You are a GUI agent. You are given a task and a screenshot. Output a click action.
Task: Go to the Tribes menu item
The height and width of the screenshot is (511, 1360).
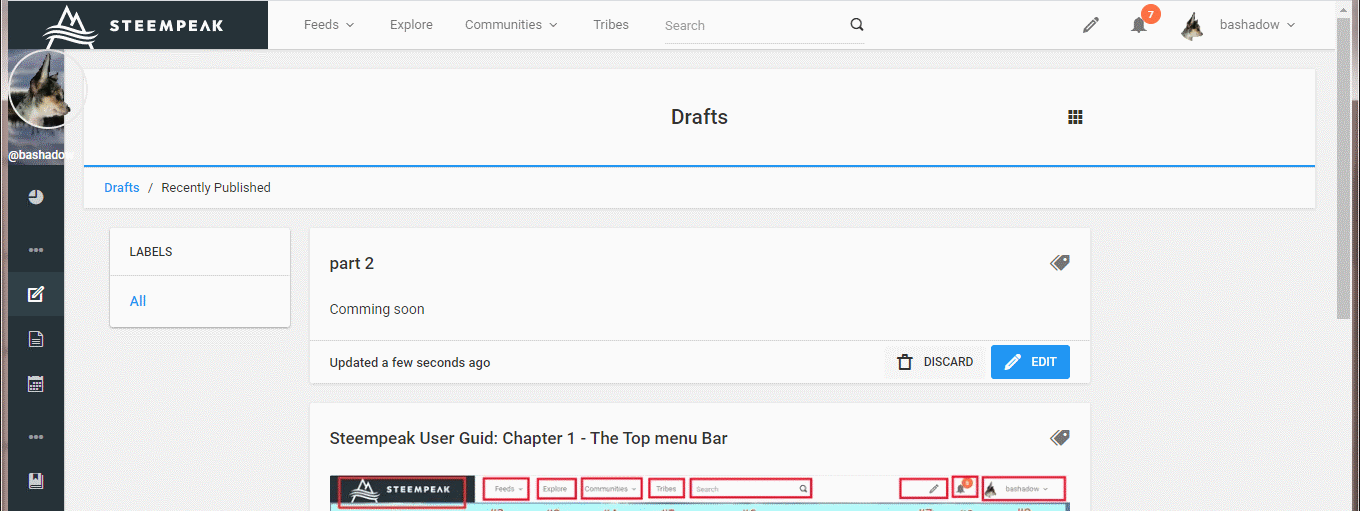[611, 25]
